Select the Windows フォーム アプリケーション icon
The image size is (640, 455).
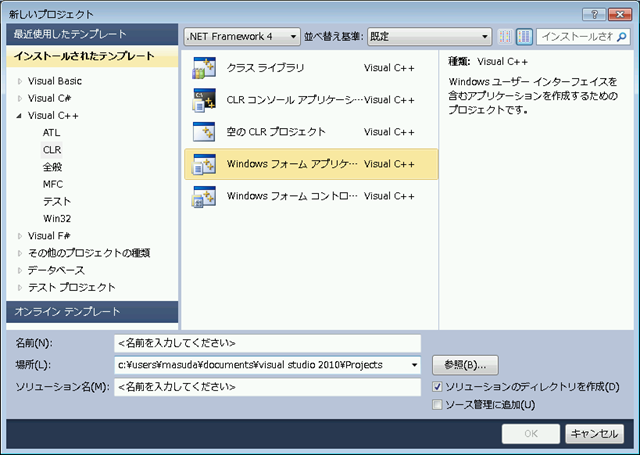point(204,164)
